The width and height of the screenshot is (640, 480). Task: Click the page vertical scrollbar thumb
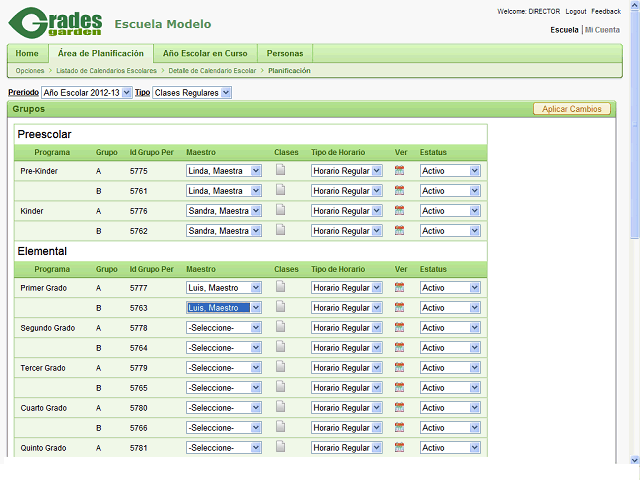635,124
